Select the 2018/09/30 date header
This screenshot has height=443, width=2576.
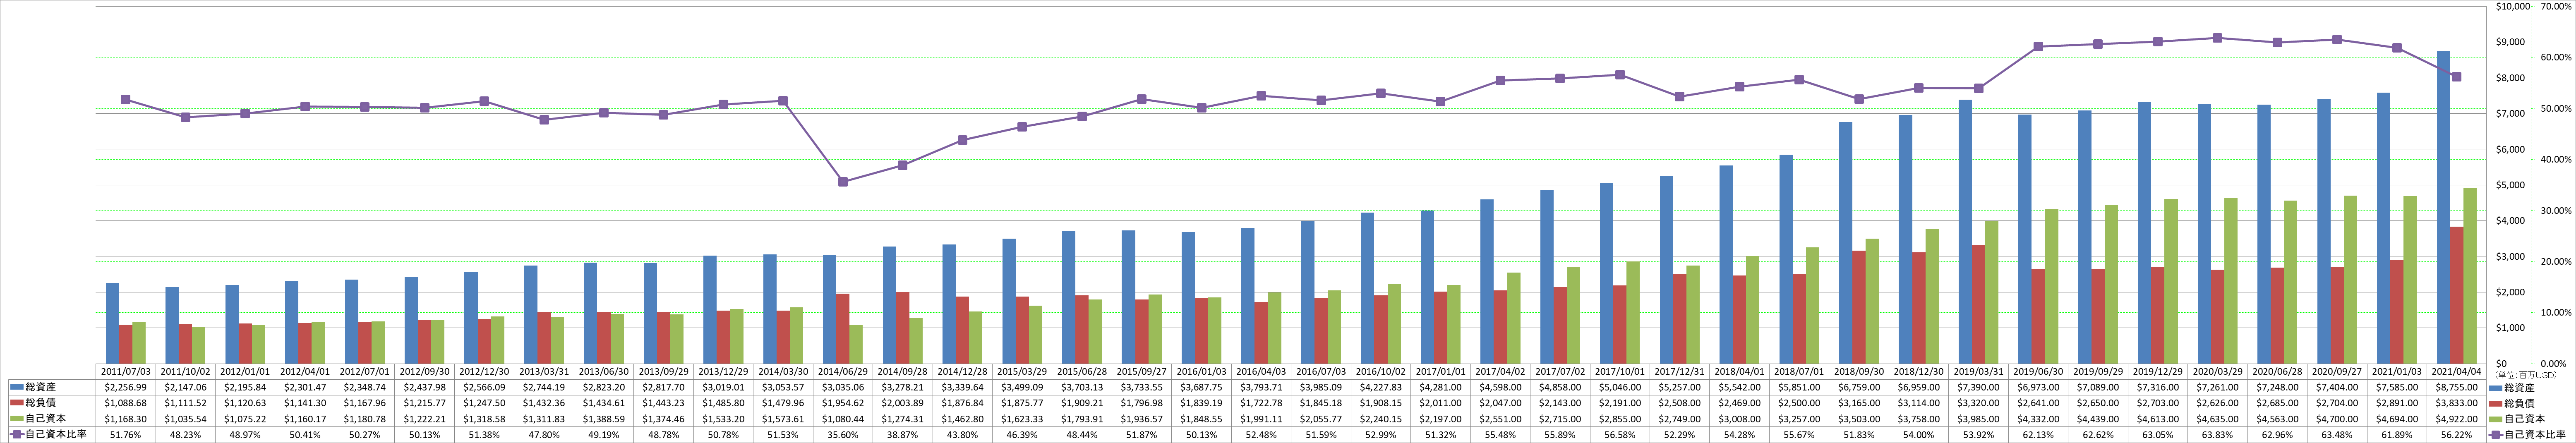coord(1859,371)
